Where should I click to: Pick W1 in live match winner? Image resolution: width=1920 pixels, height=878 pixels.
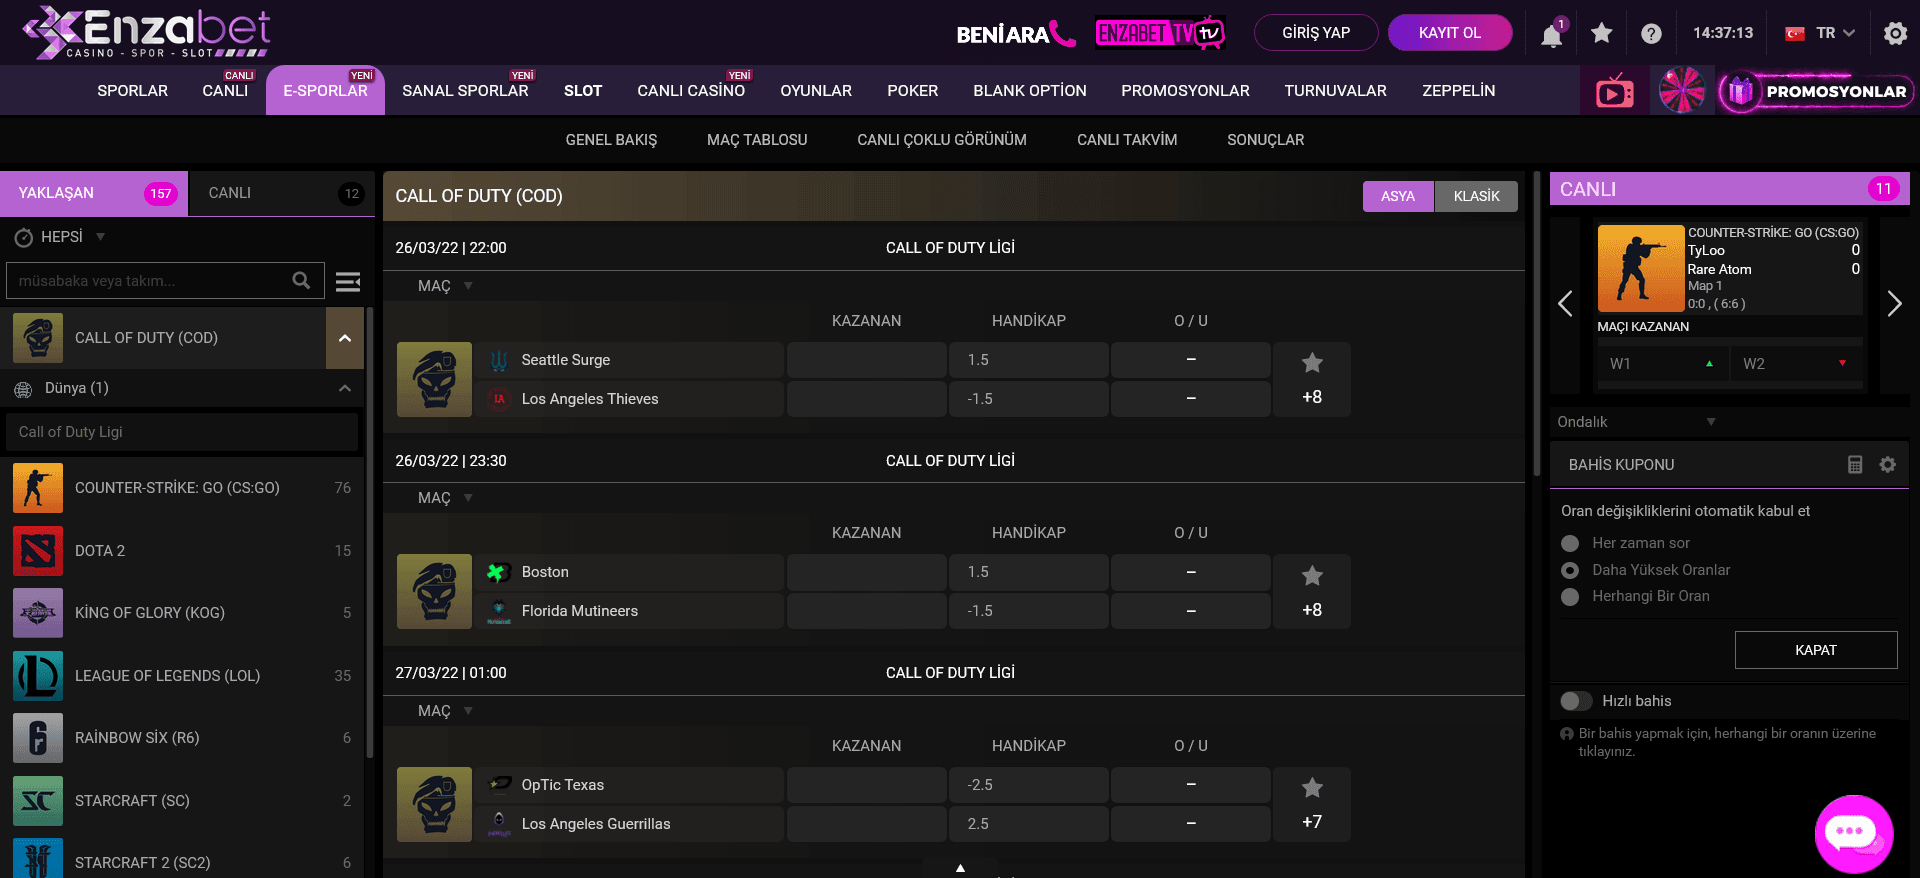(1662, 364)
